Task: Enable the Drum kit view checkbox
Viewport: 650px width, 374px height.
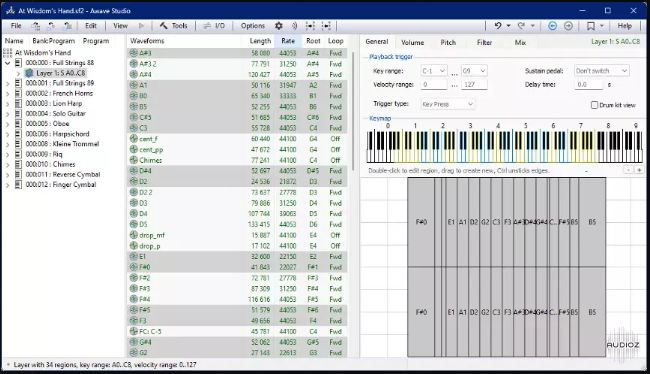Action: pos(594,105)
